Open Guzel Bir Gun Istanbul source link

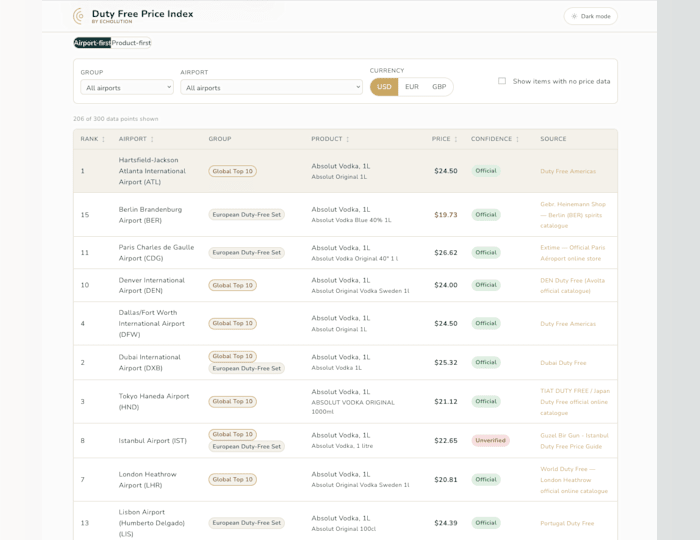click(574, 440)
